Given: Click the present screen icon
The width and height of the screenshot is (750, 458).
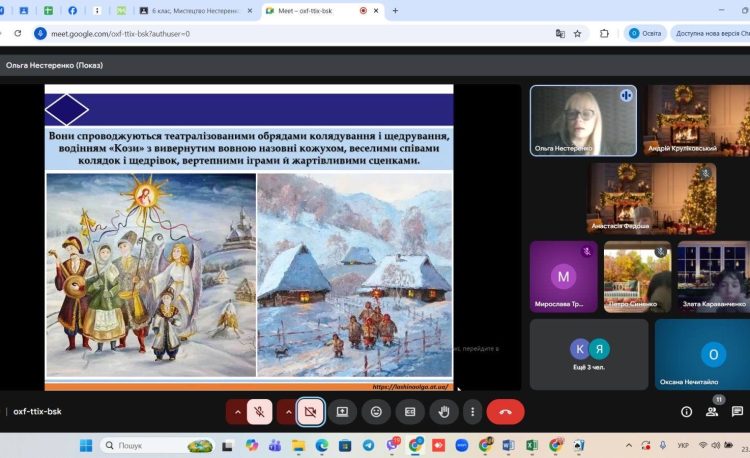Looking at the screenshot, I should (343, 411).
